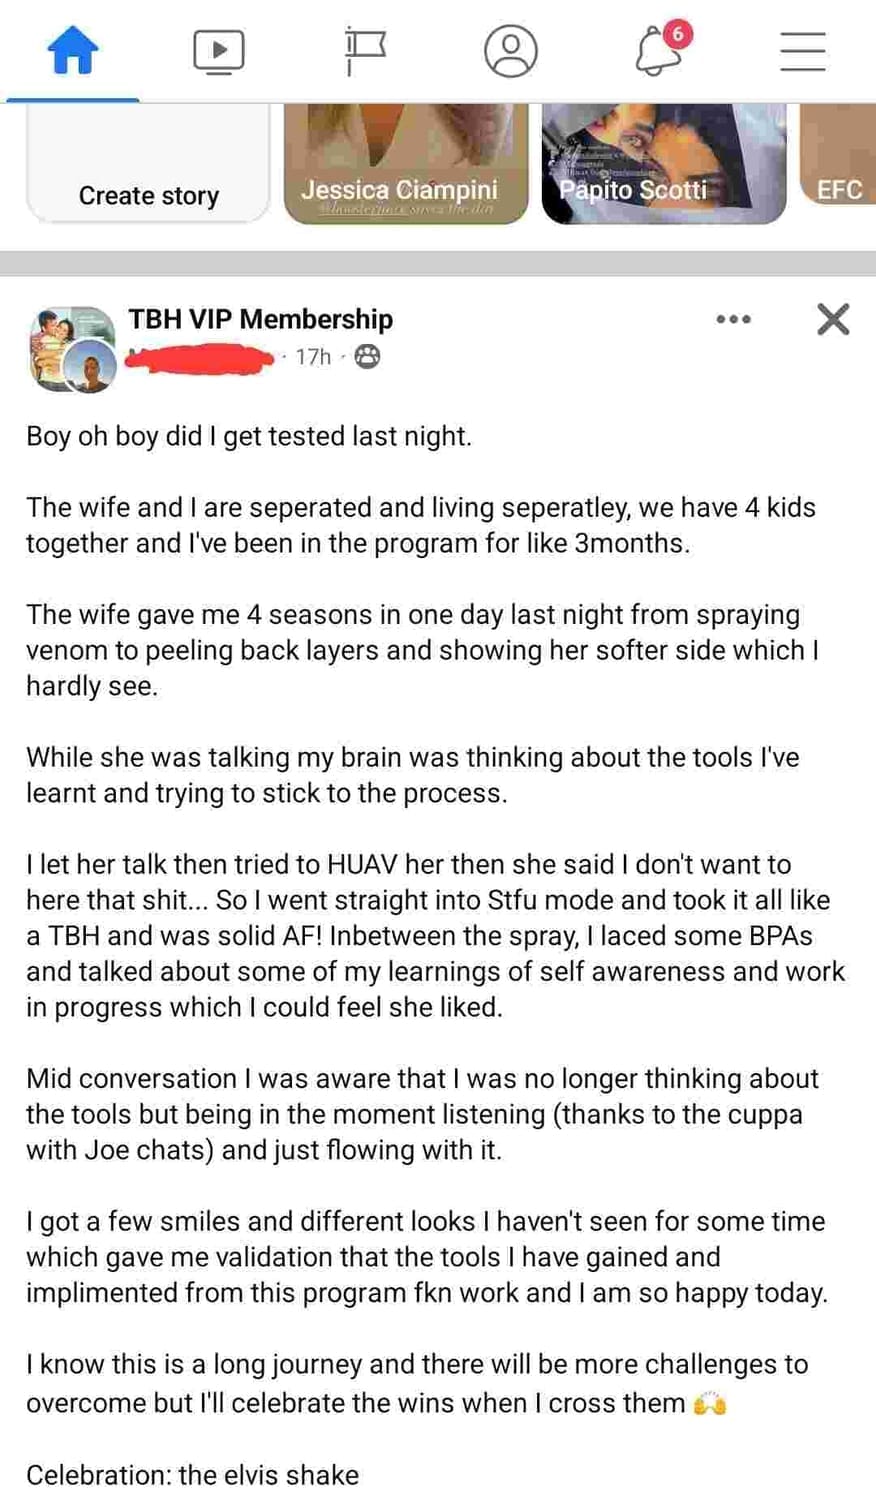This screenshot has height=1500, width=876.
Task: View Jessica Ciampini's story
Action: tap(405, 165)
